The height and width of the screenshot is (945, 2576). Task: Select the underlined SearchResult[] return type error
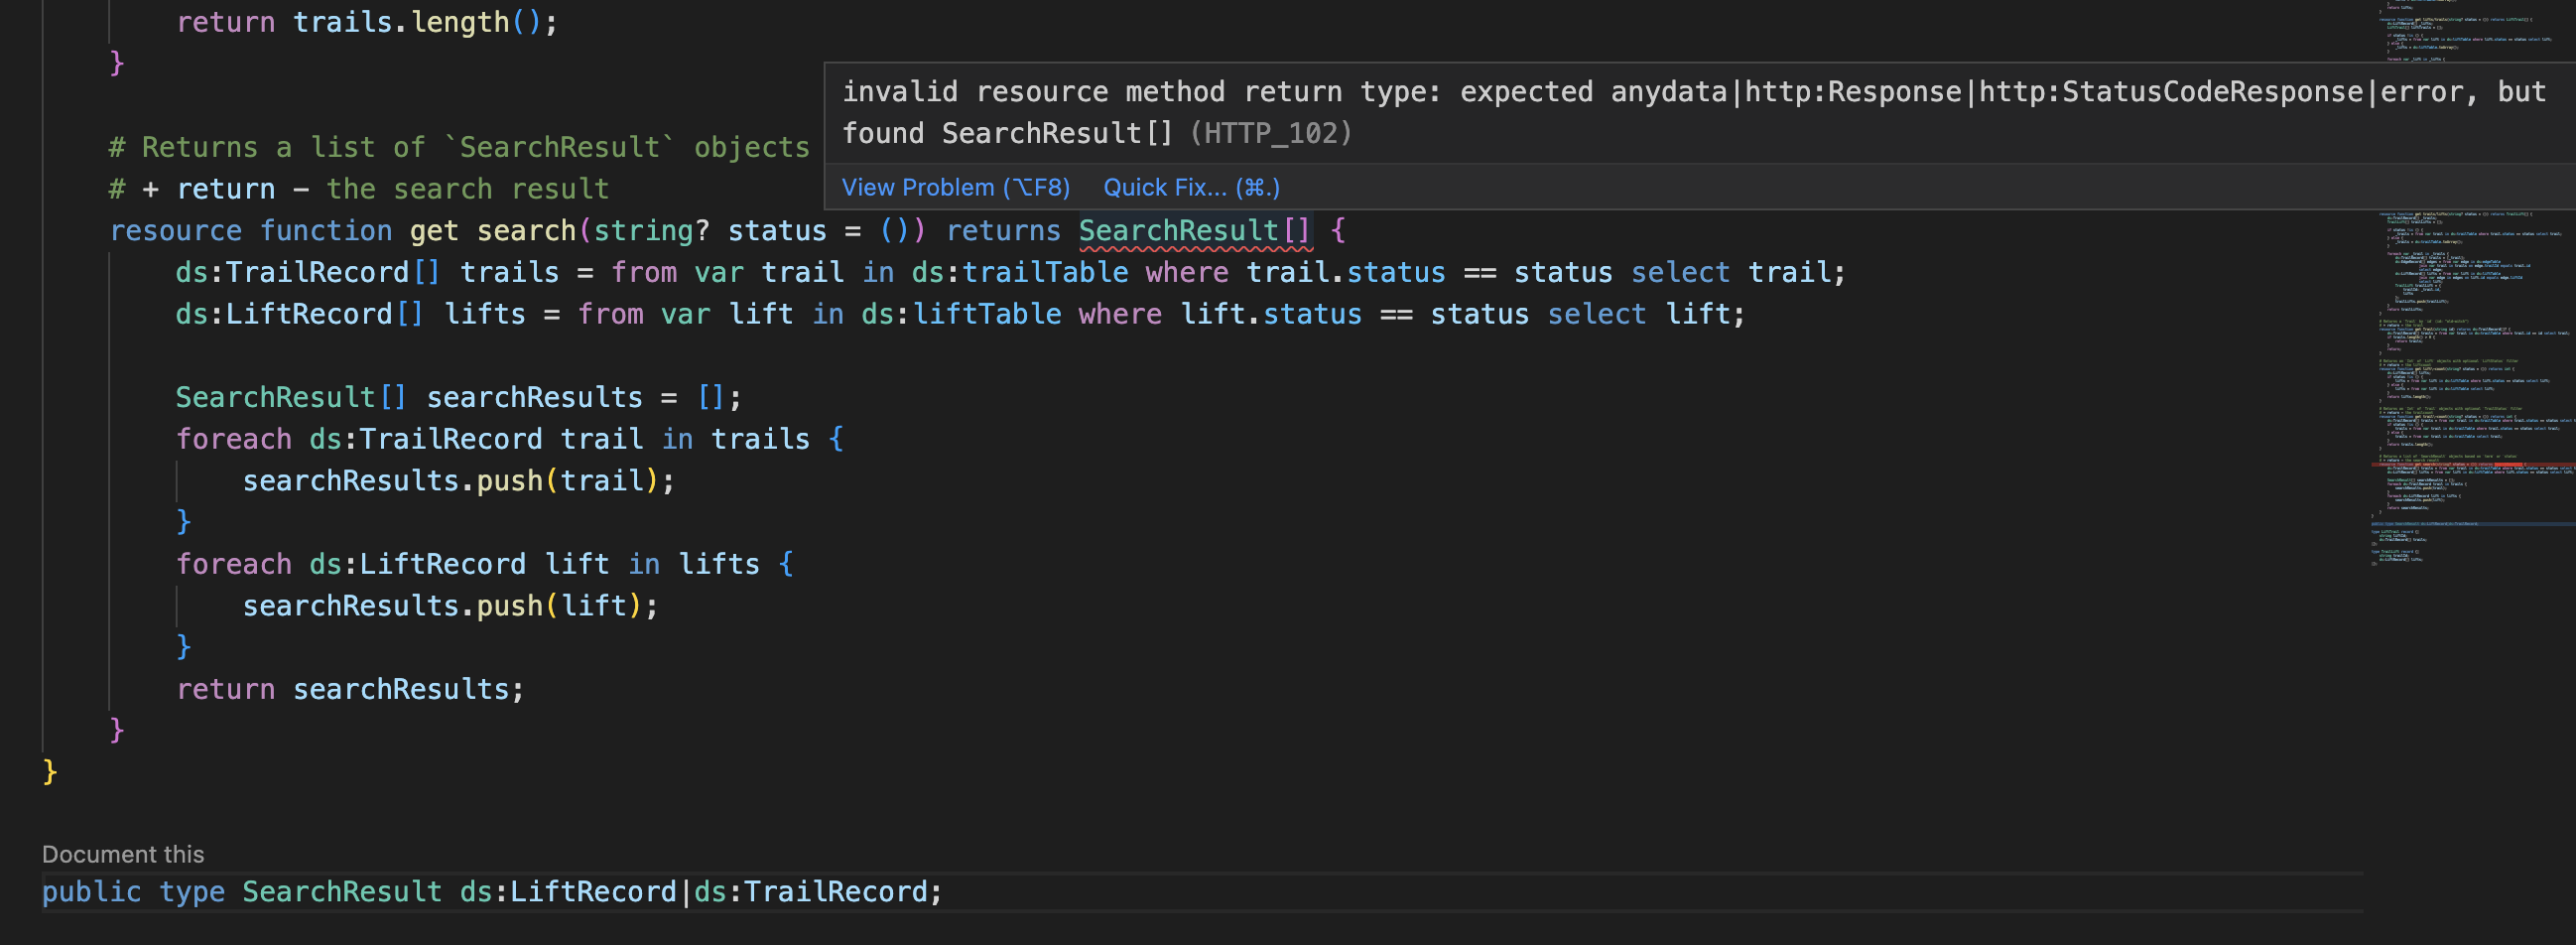(x=1193, y=230)
